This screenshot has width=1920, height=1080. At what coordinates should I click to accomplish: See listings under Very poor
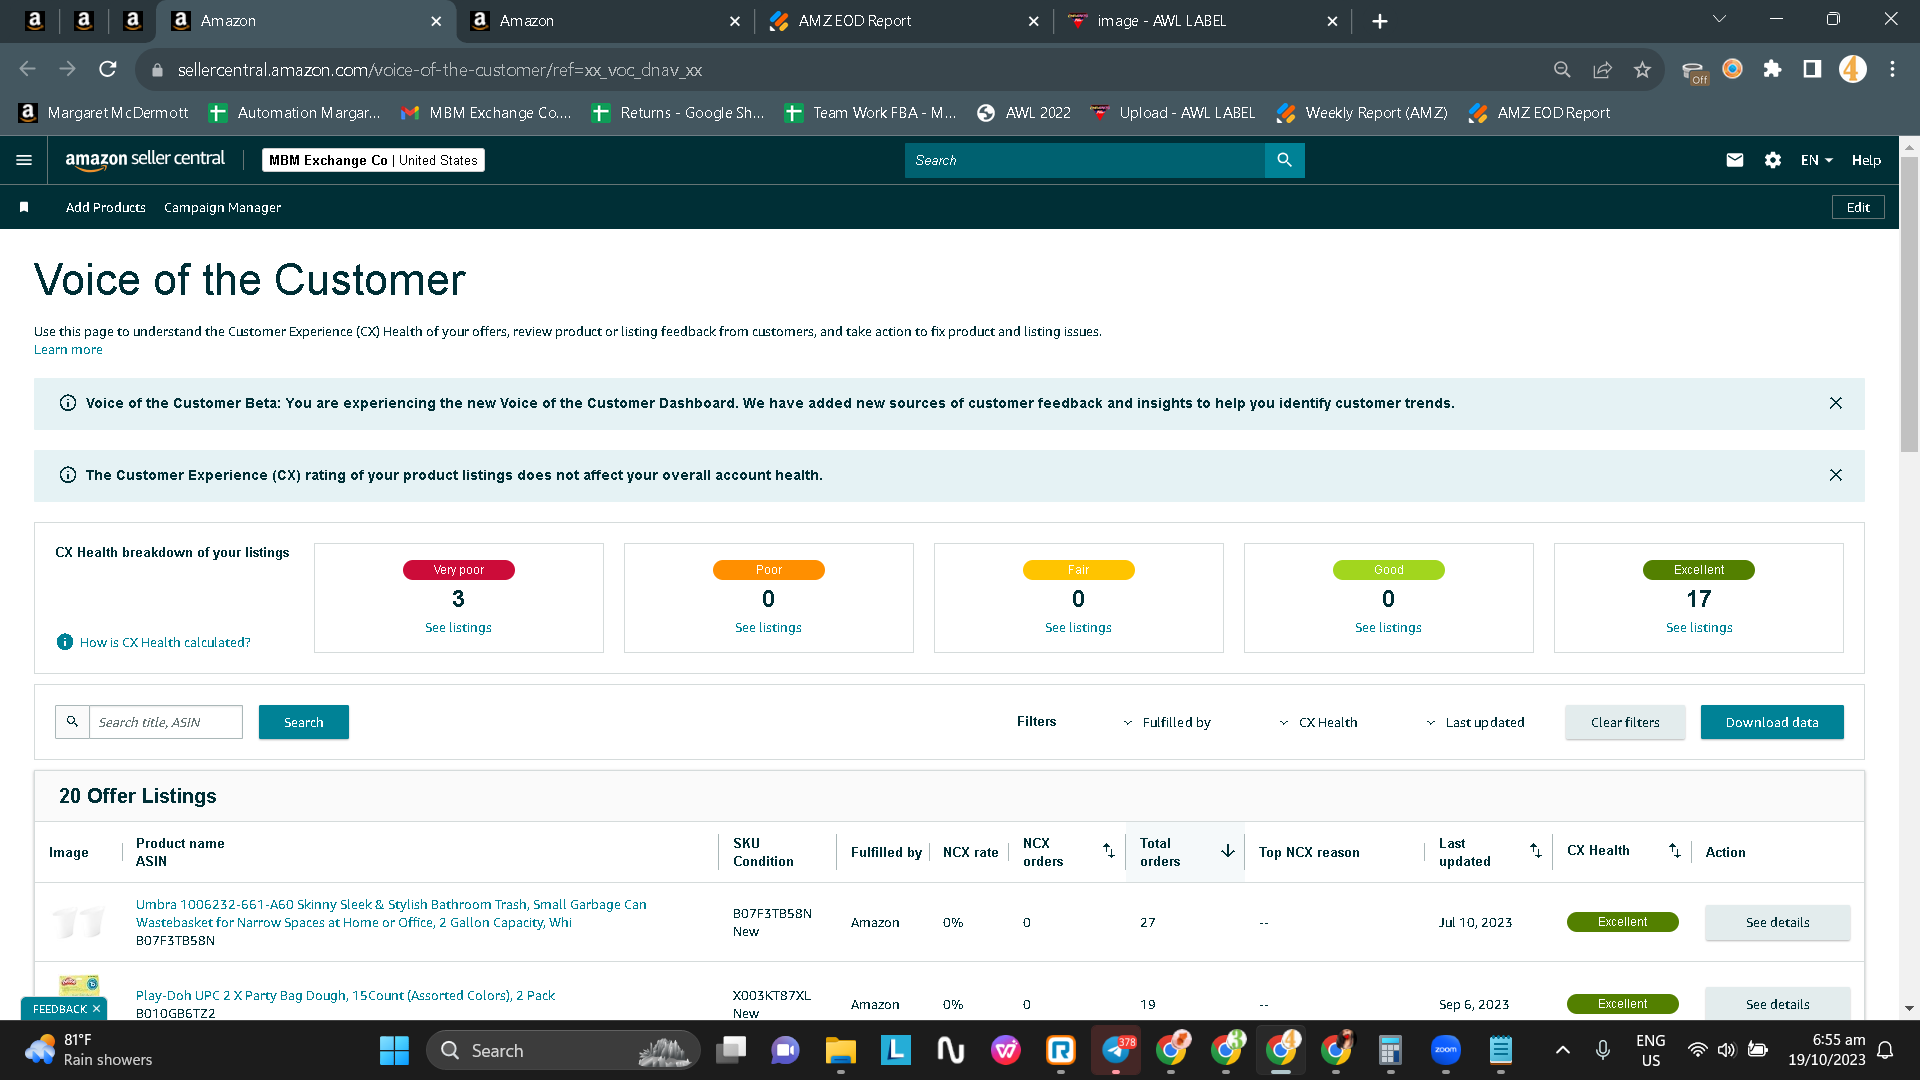point(458,627)
